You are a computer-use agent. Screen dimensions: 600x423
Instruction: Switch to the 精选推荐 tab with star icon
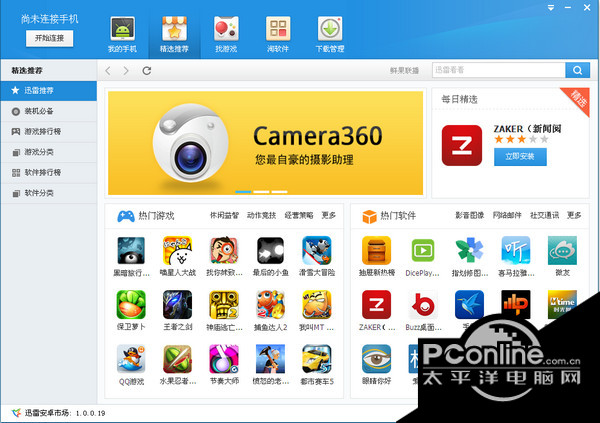pyautogui.click(x=174, y=34)
